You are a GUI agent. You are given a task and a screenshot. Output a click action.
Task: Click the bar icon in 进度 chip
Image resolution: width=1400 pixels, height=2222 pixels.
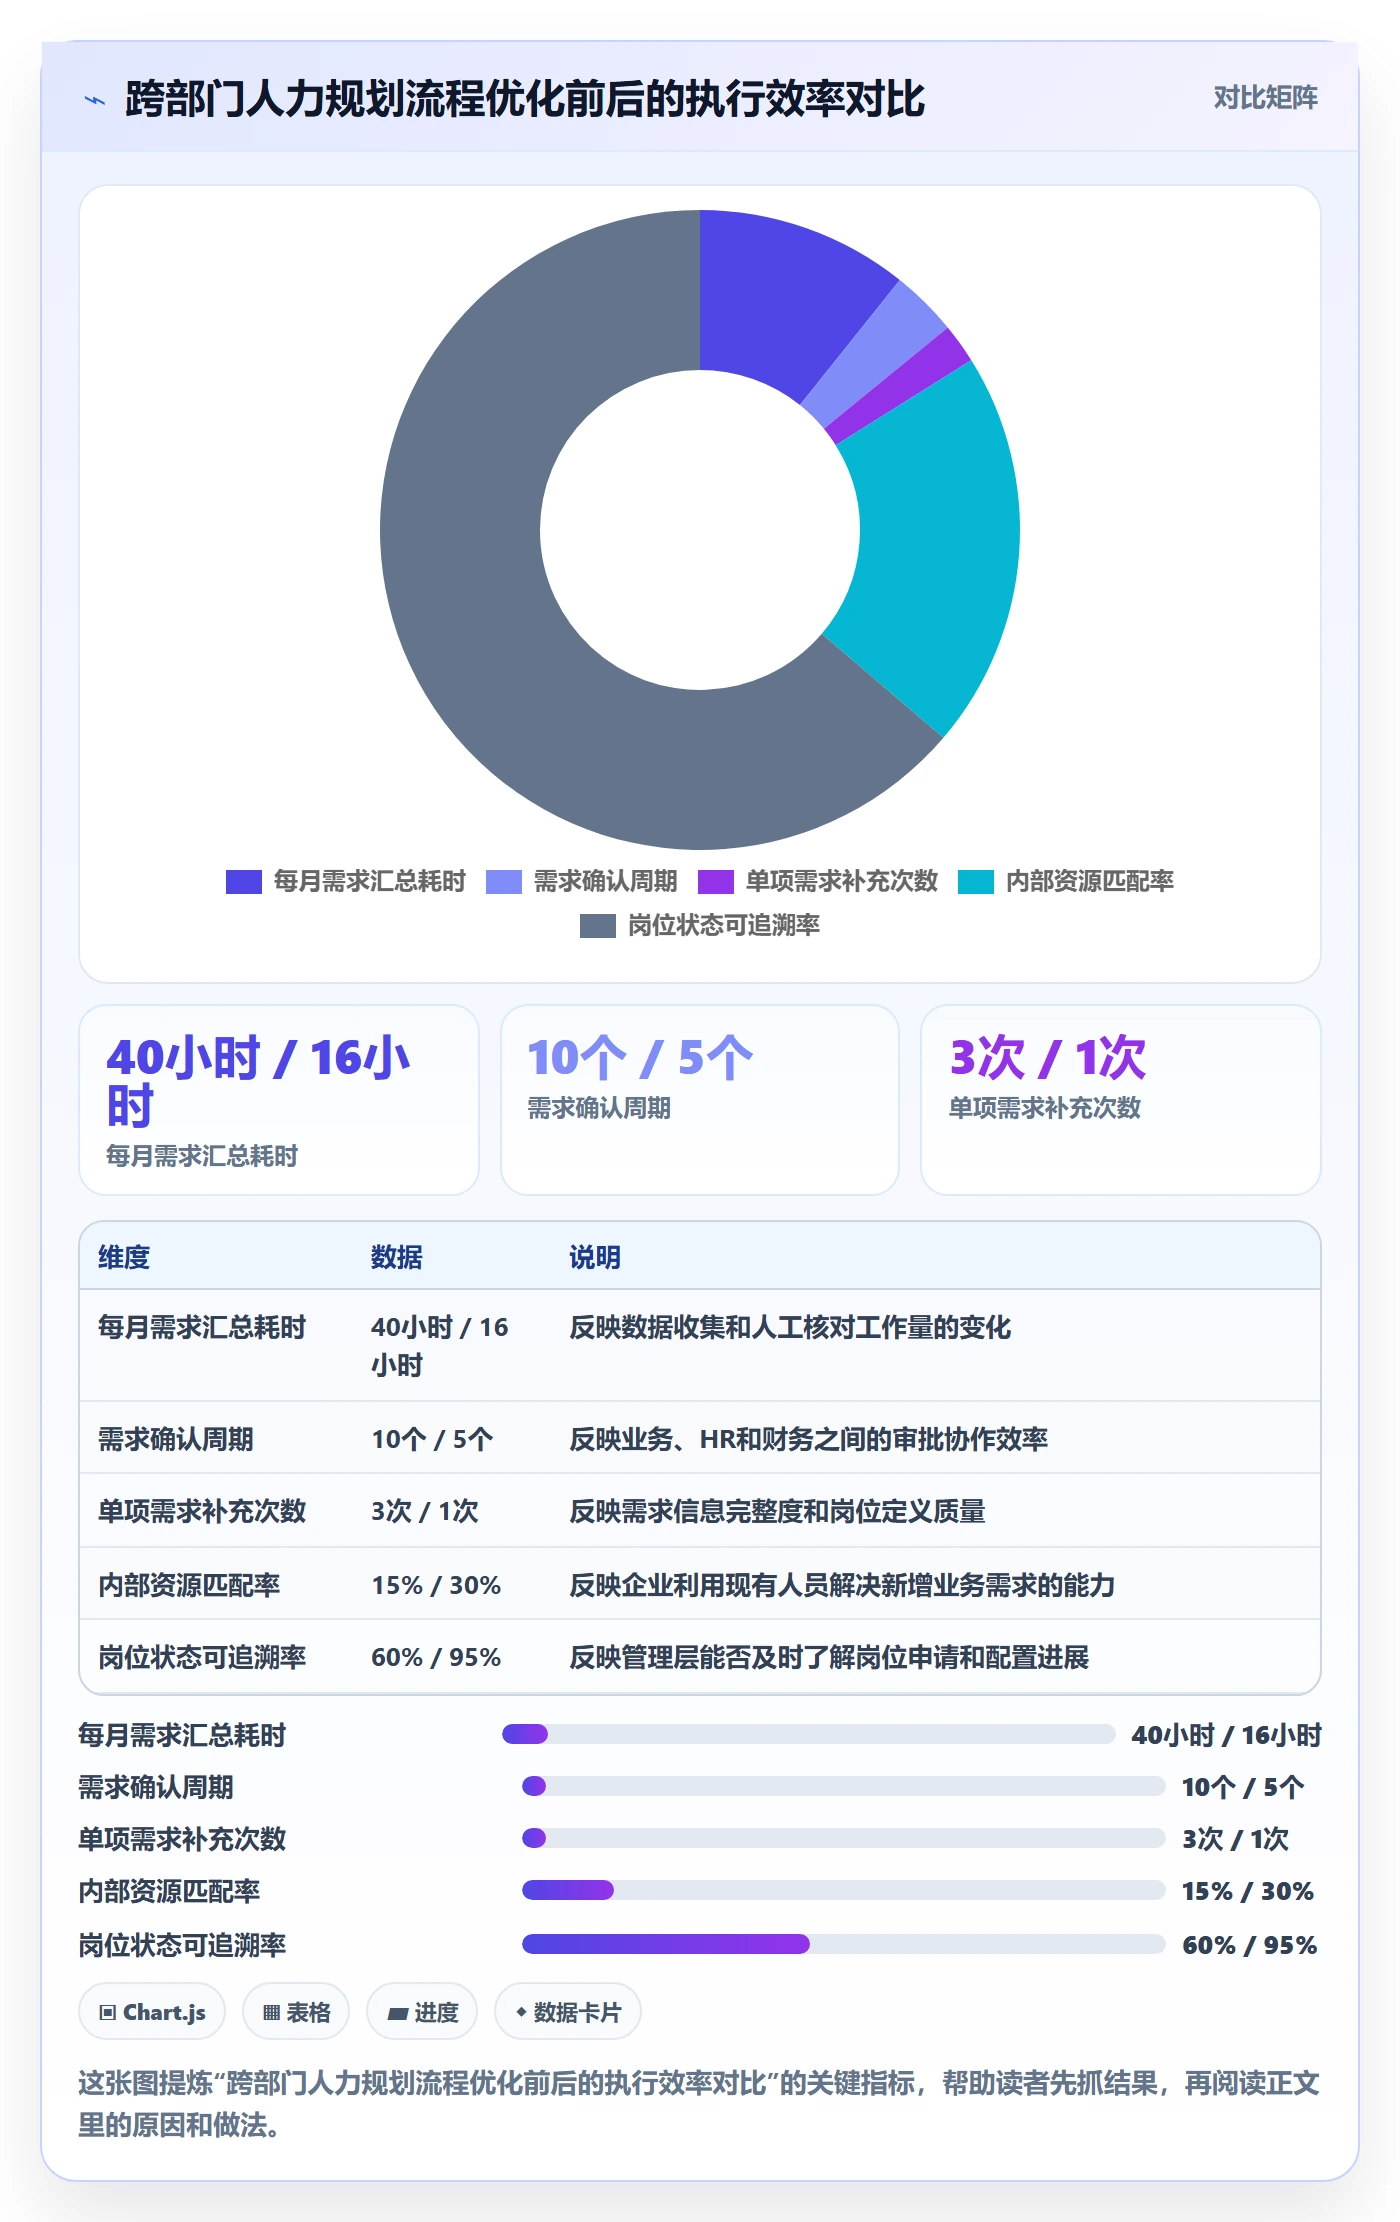tap(398, 2013)
